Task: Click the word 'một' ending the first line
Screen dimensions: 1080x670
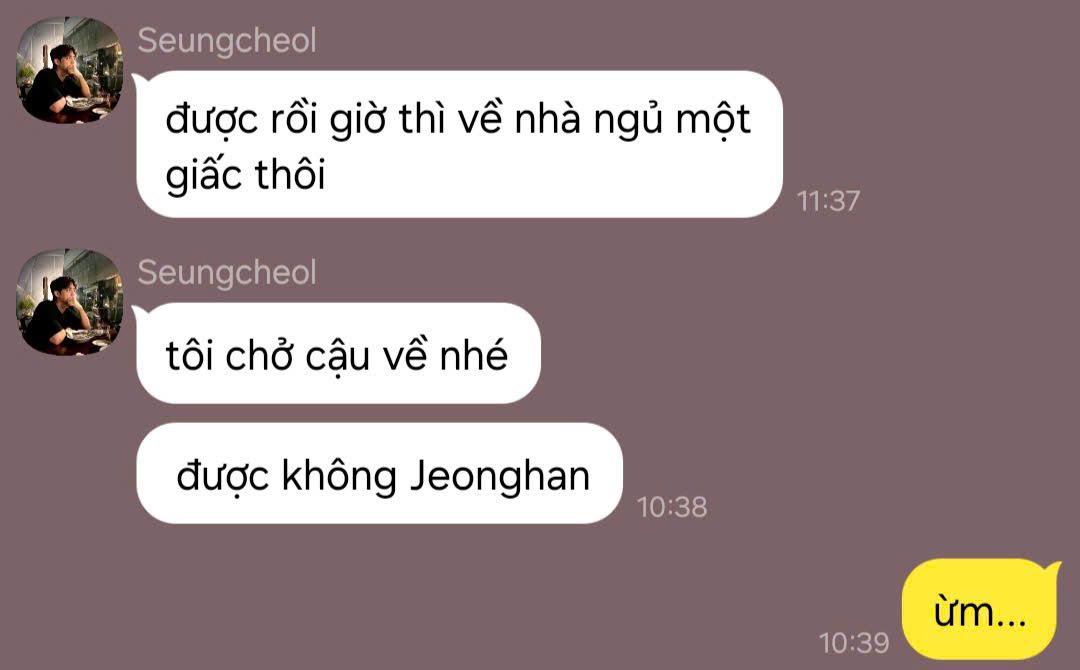Action: (712, 120)
